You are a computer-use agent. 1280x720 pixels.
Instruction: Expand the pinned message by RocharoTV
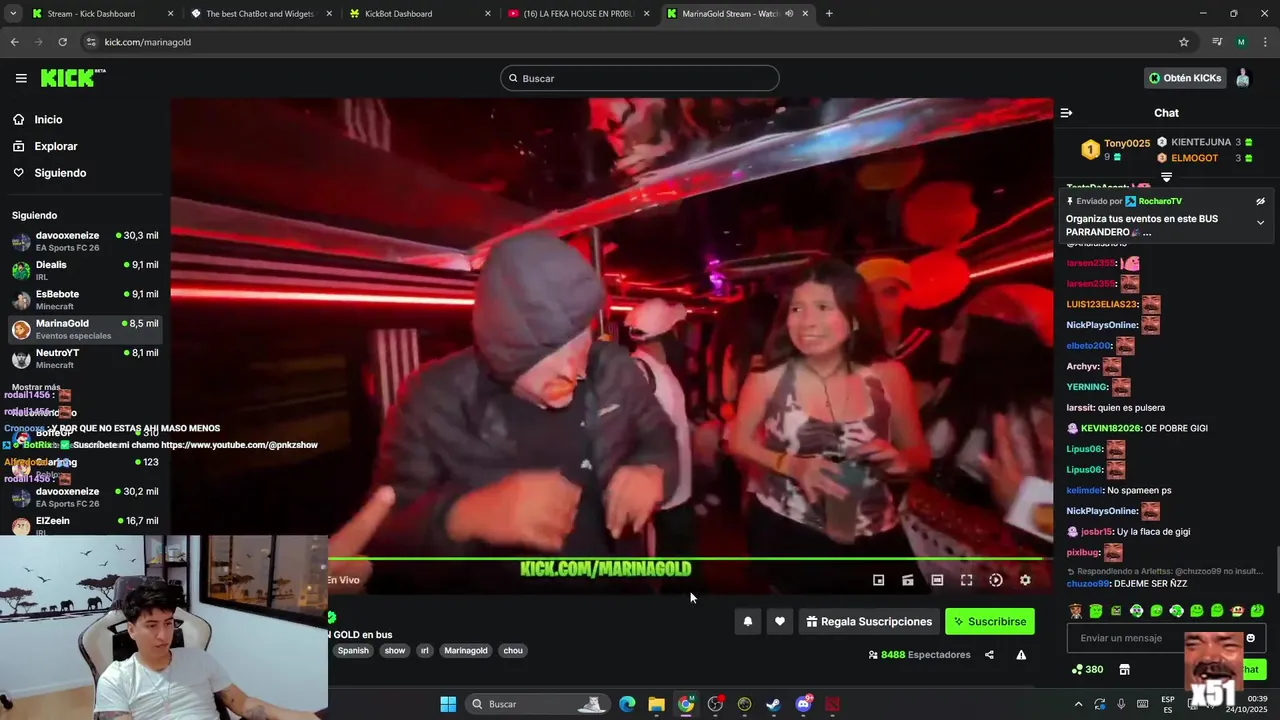pyautogui.click(x=1260, y=223)
